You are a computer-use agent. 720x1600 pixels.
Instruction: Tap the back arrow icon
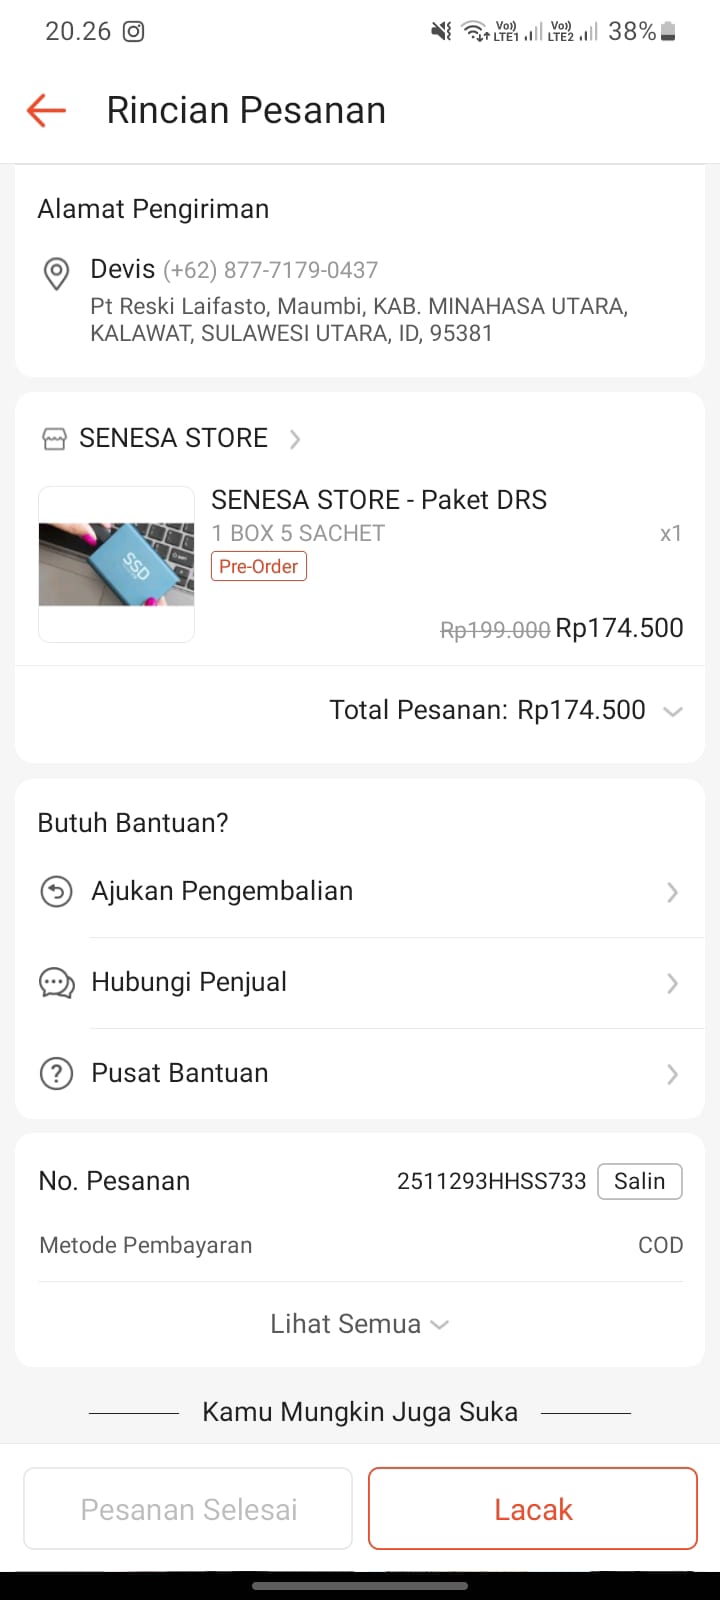click(46, 110)
